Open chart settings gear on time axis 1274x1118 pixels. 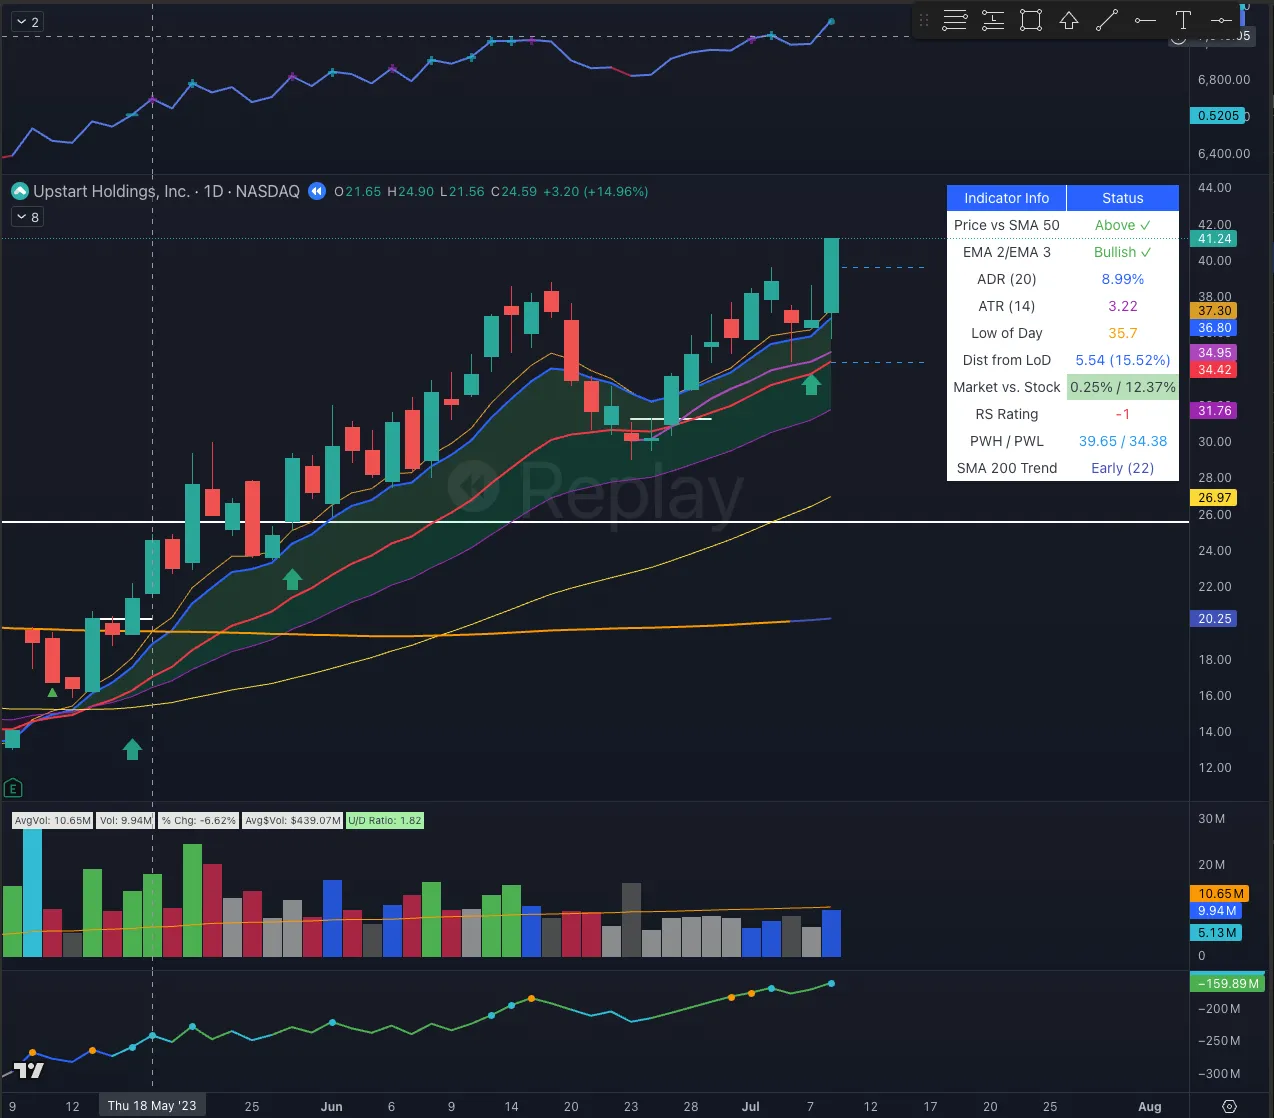[x=1230, y=1106]
